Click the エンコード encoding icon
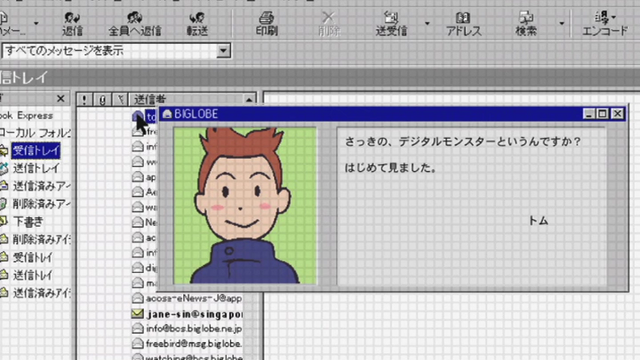 tap(605, 24)
